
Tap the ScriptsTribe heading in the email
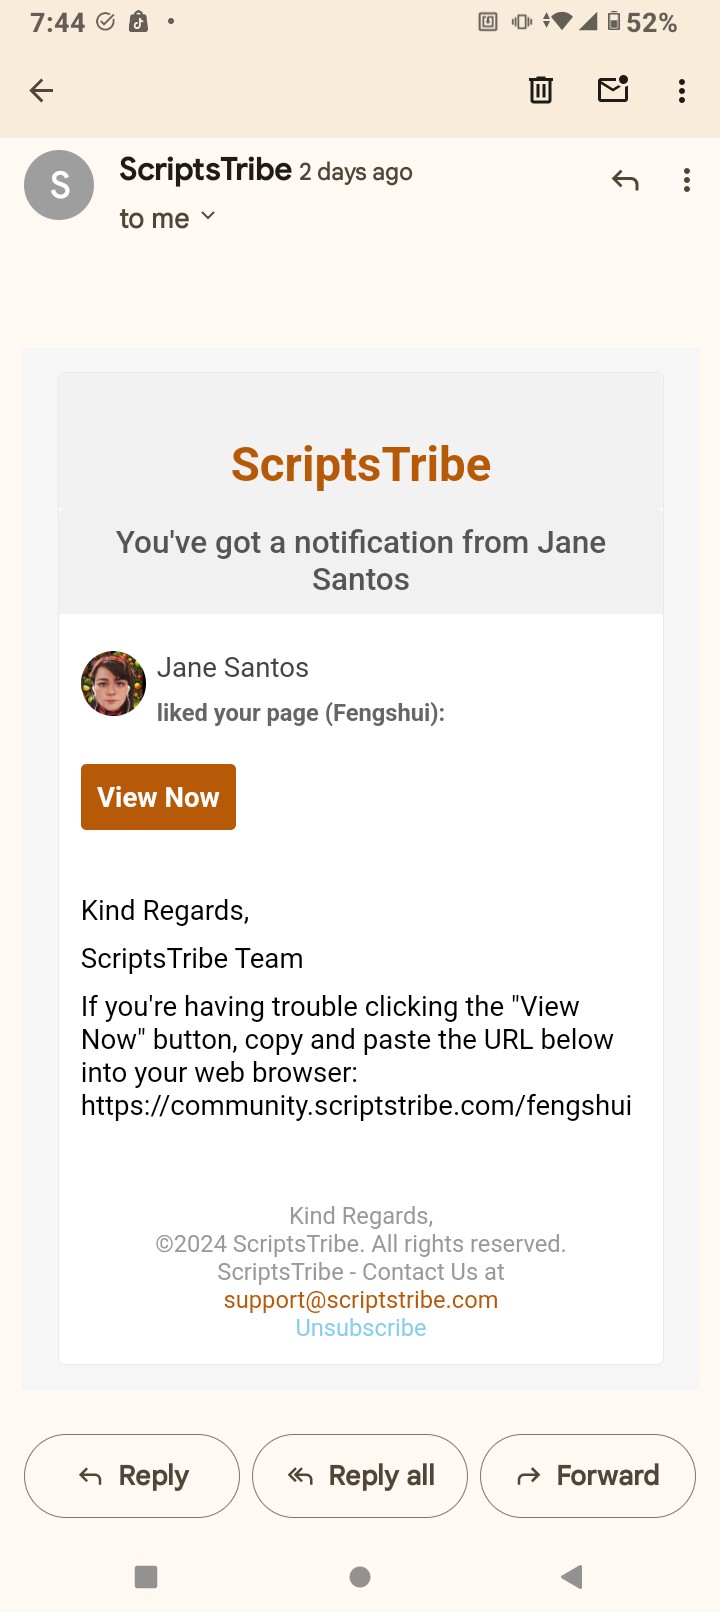pyautogui.click(x=361, y=465)
